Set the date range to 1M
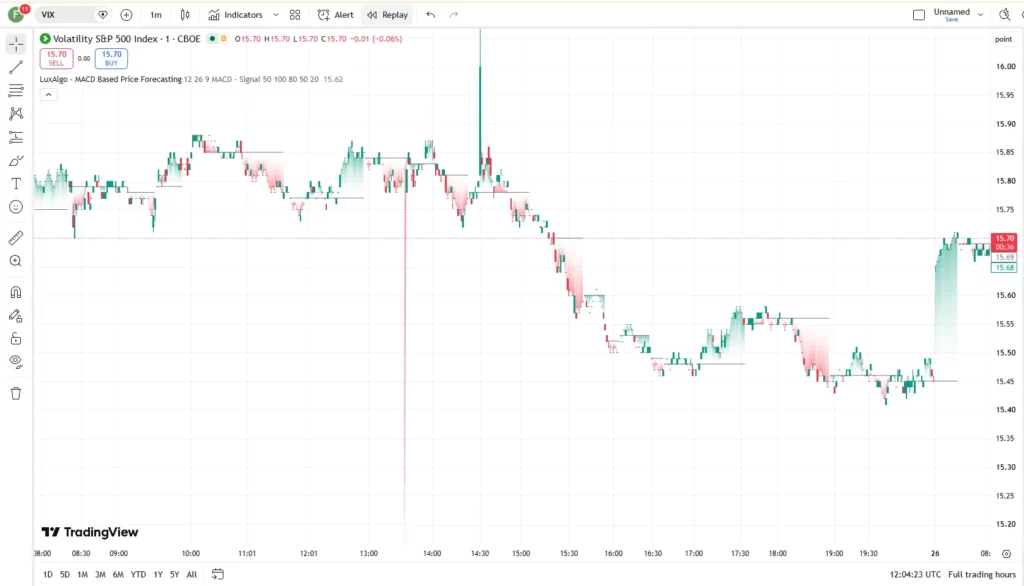The image size is (1024, 586). pos(82,574)
